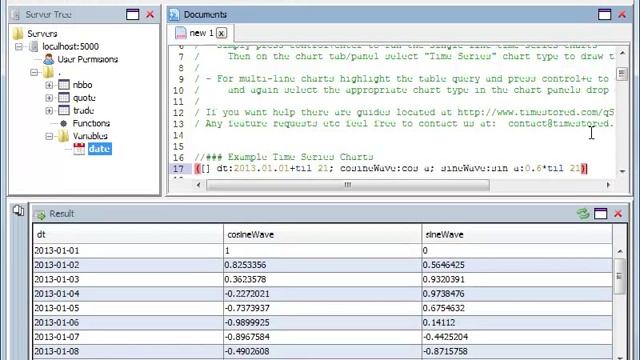The width and height of the screenshot is (640, 360).
Task: Click the quote table icon
Action: point(64,98)
